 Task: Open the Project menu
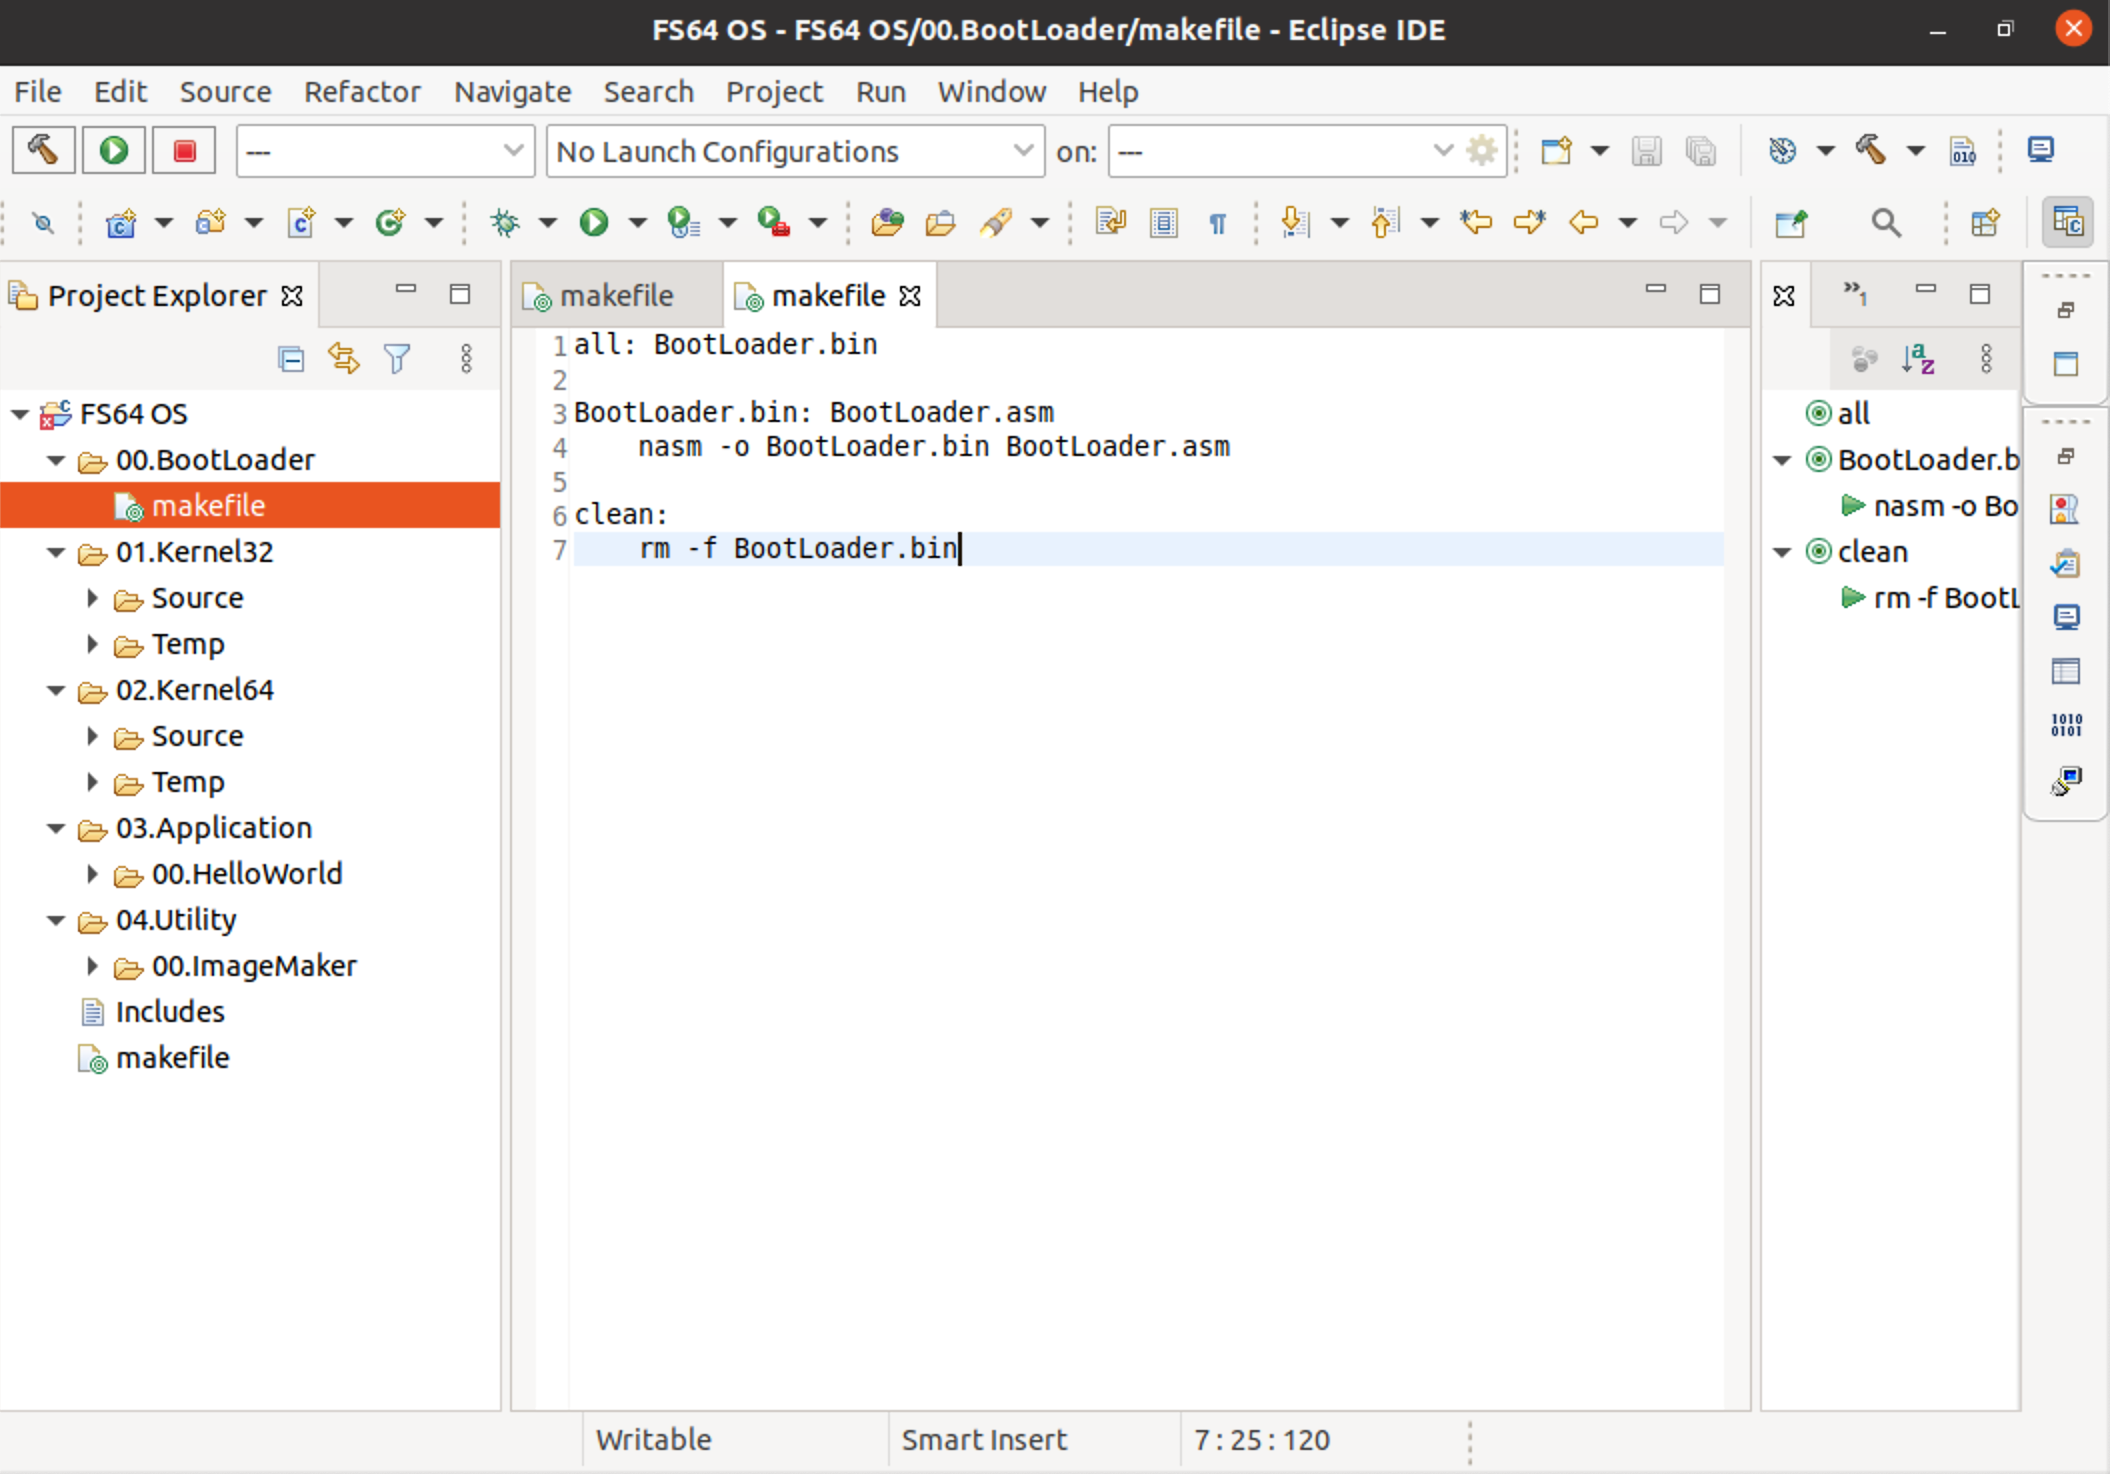(x=773, y=92)
